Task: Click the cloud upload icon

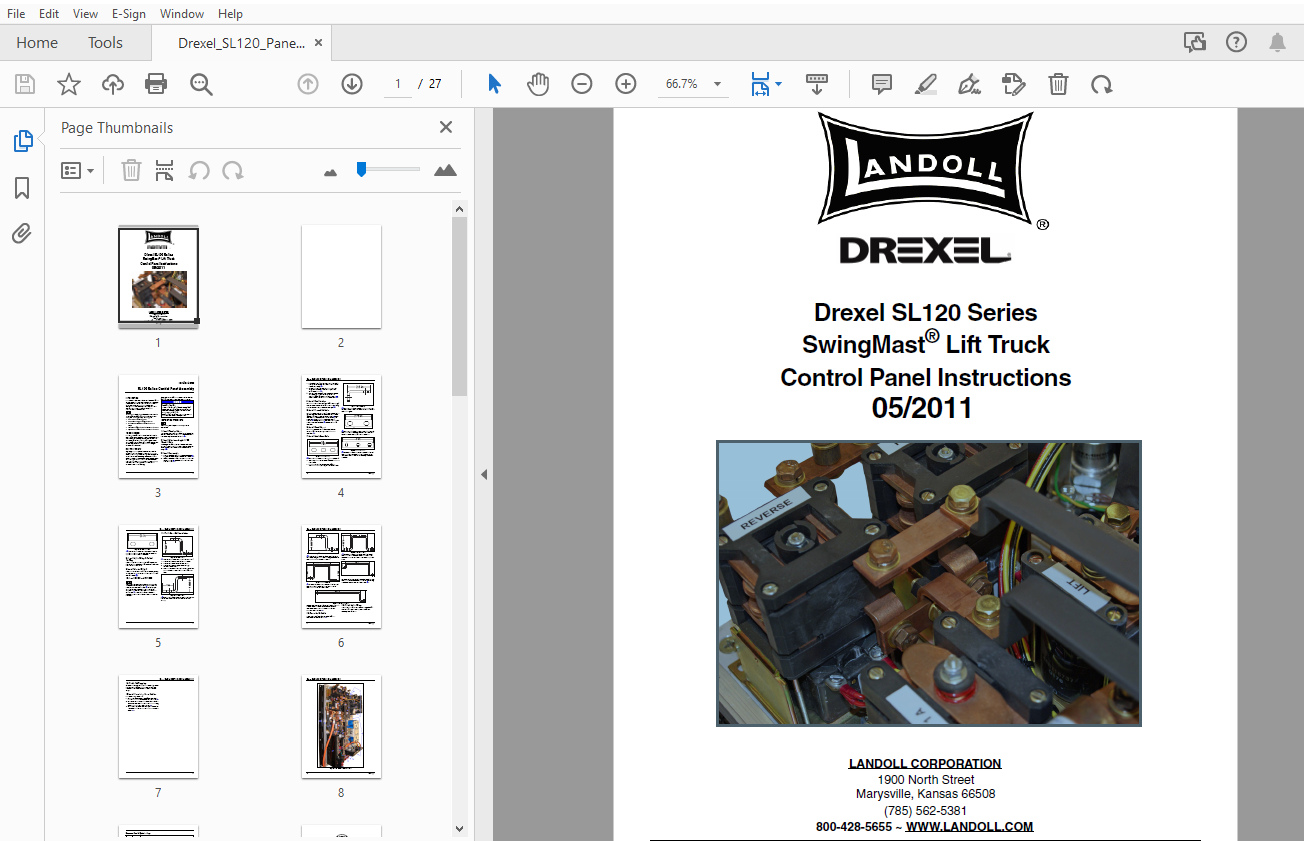Action: click(113, 84)
